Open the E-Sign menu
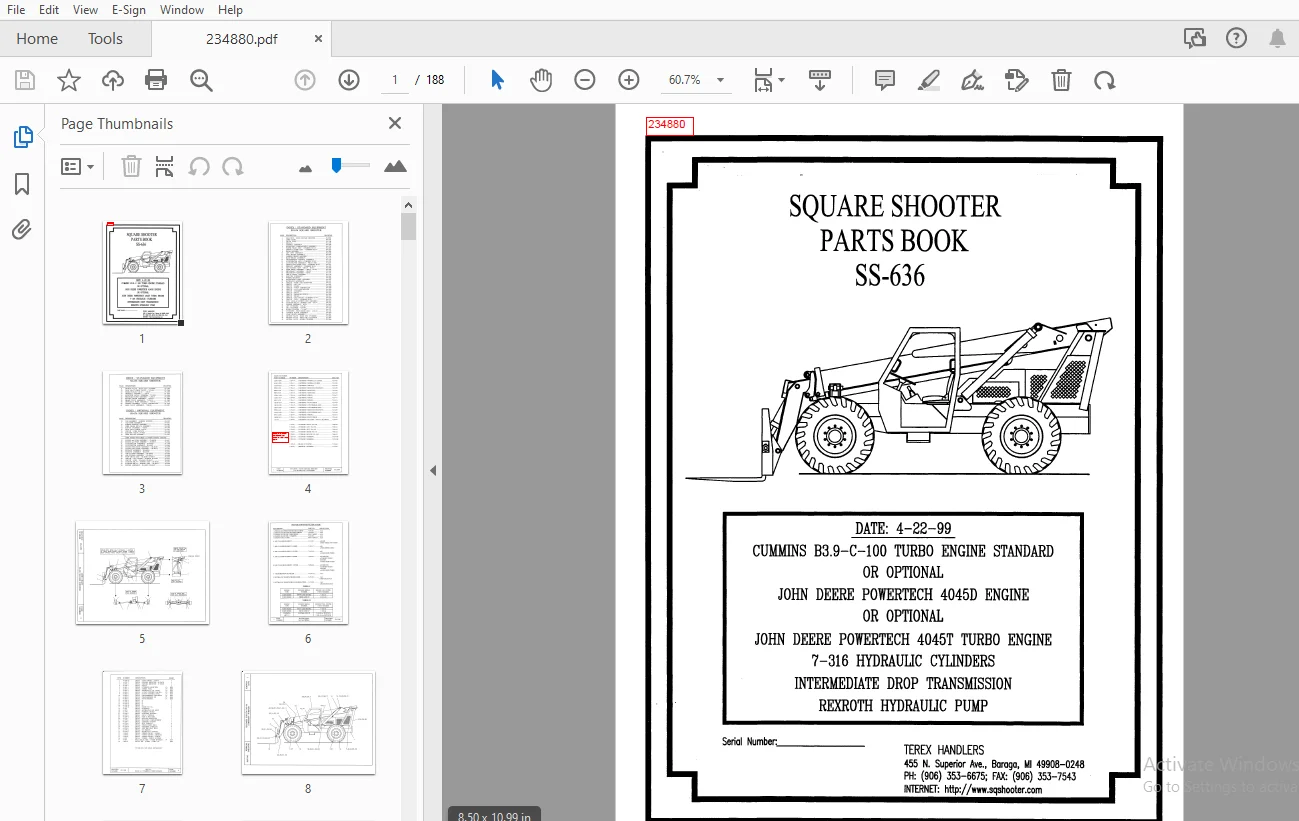 click(x=128, y=9)
